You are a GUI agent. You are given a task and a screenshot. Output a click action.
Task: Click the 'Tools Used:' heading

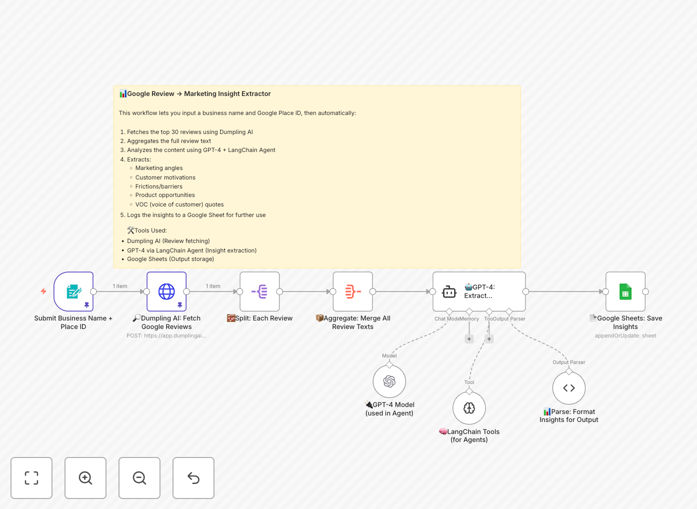click(147, 230)
